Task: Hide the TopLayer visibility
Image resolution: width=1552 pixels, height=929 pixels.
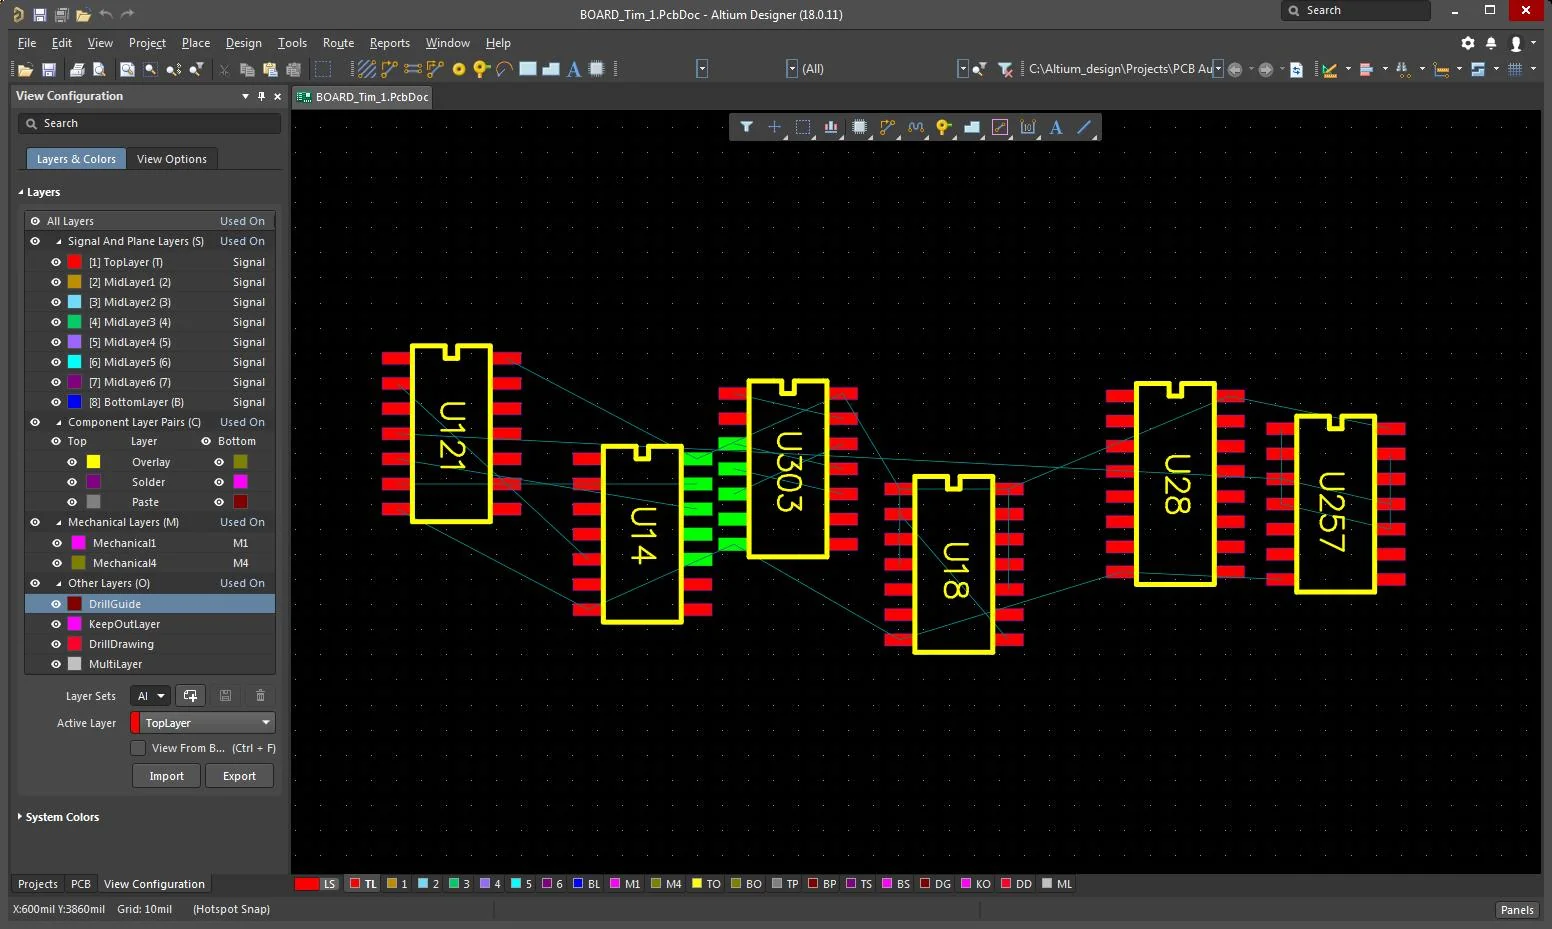Action: [56, 261]
